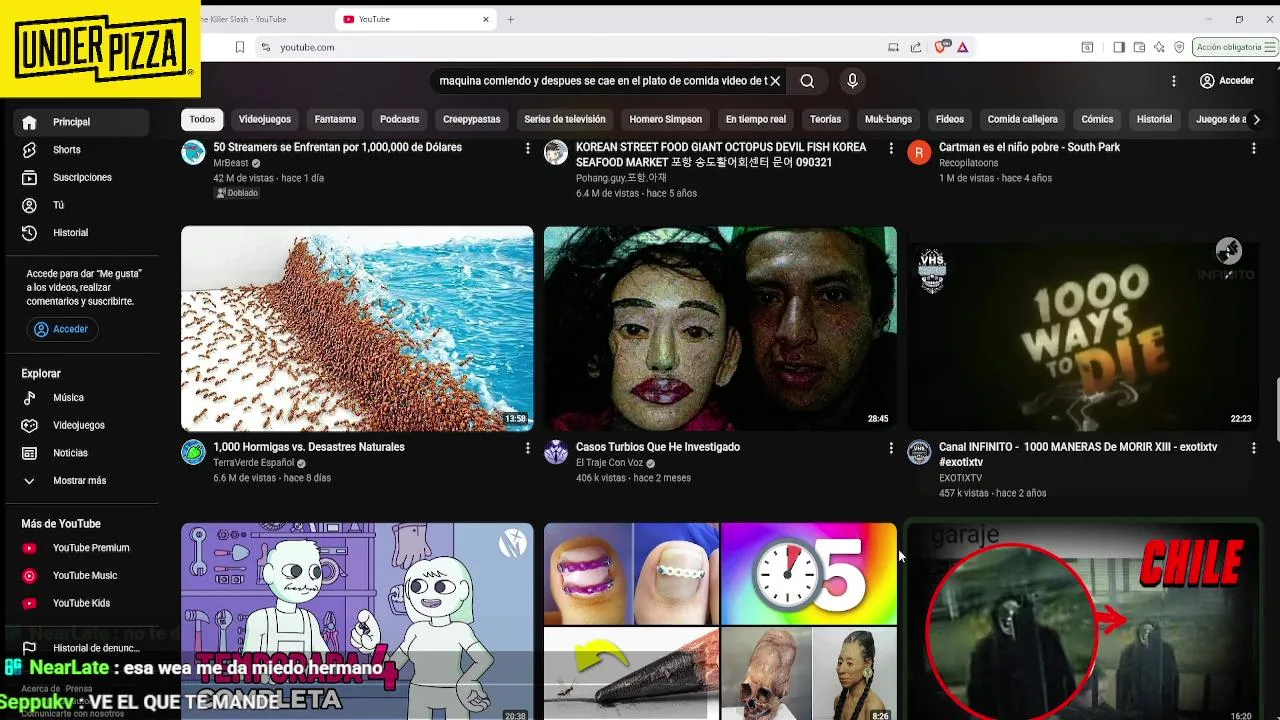The width and height of the screenshot is (1280, 720).
Task: Open options for Casos Turbios video
Action: 891,449
